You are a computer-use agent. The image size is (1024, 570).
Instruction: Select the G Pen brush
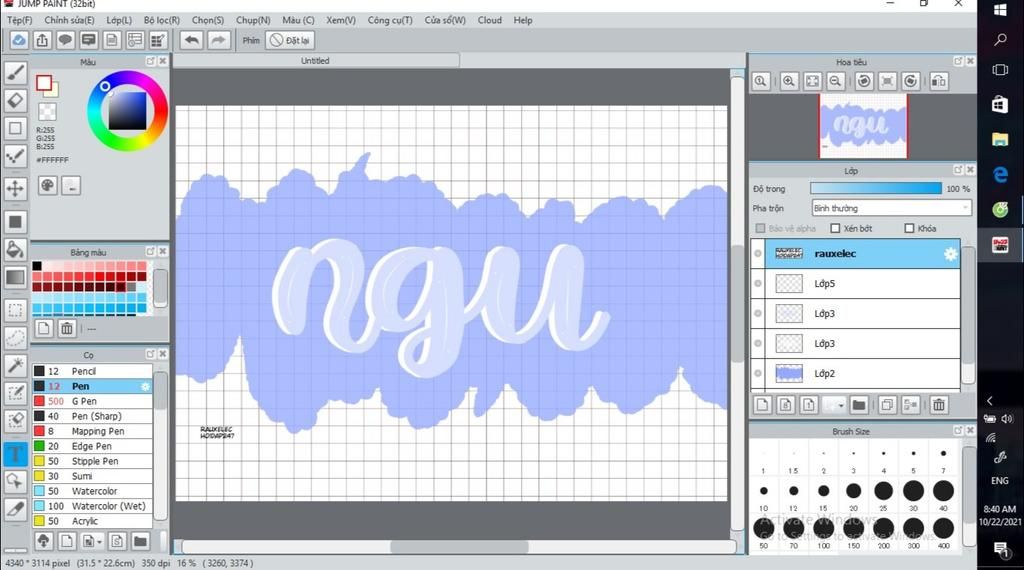92,401
